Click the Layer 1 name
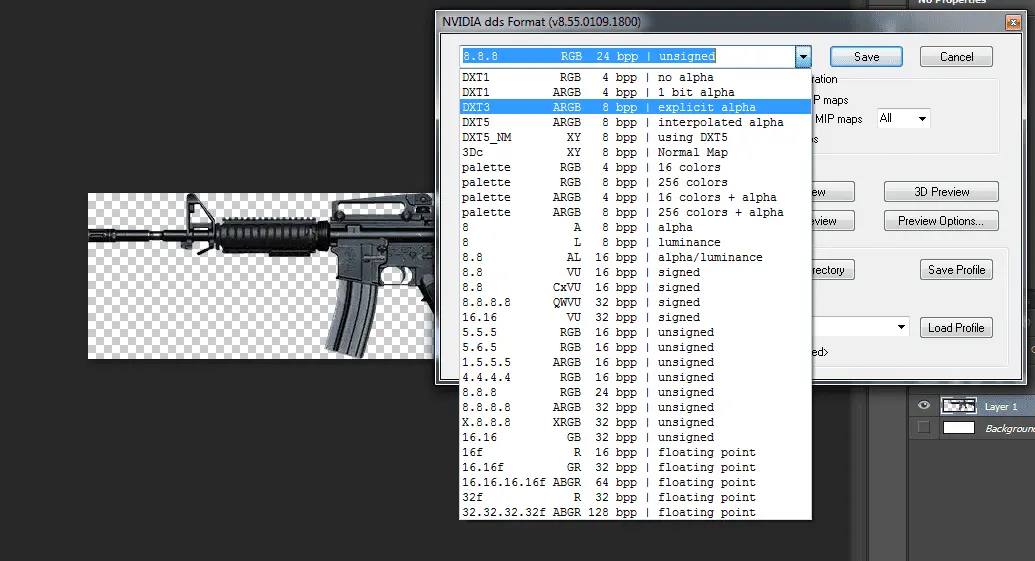Viewport: 1035px width, 561px height. pos(1001,407)
